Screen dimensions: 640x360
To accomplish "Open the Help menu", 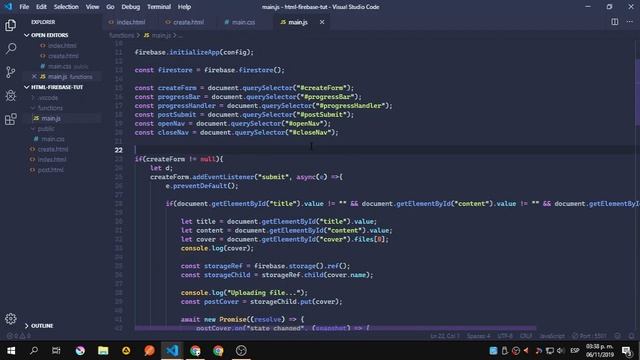I will pyautogui.click(x=184, y=7).
